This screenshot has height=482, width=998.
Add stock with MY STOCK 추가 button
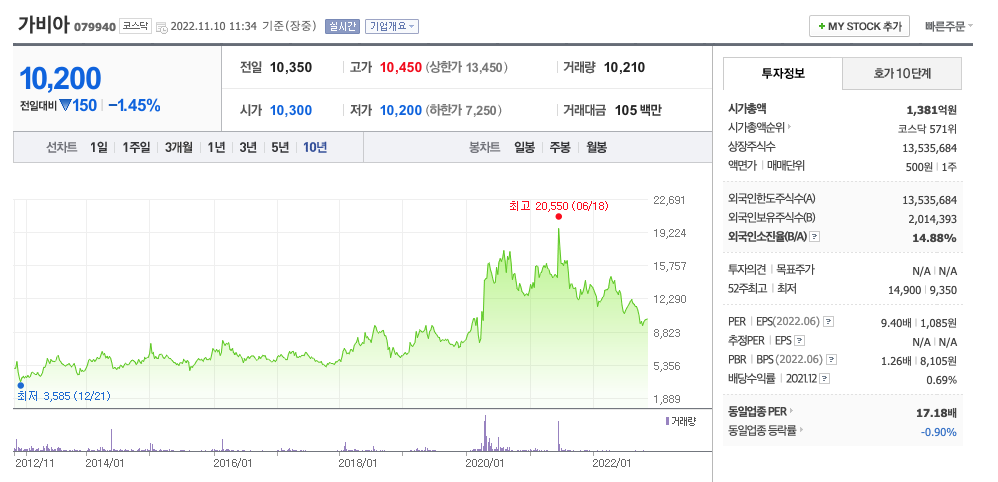859,27
